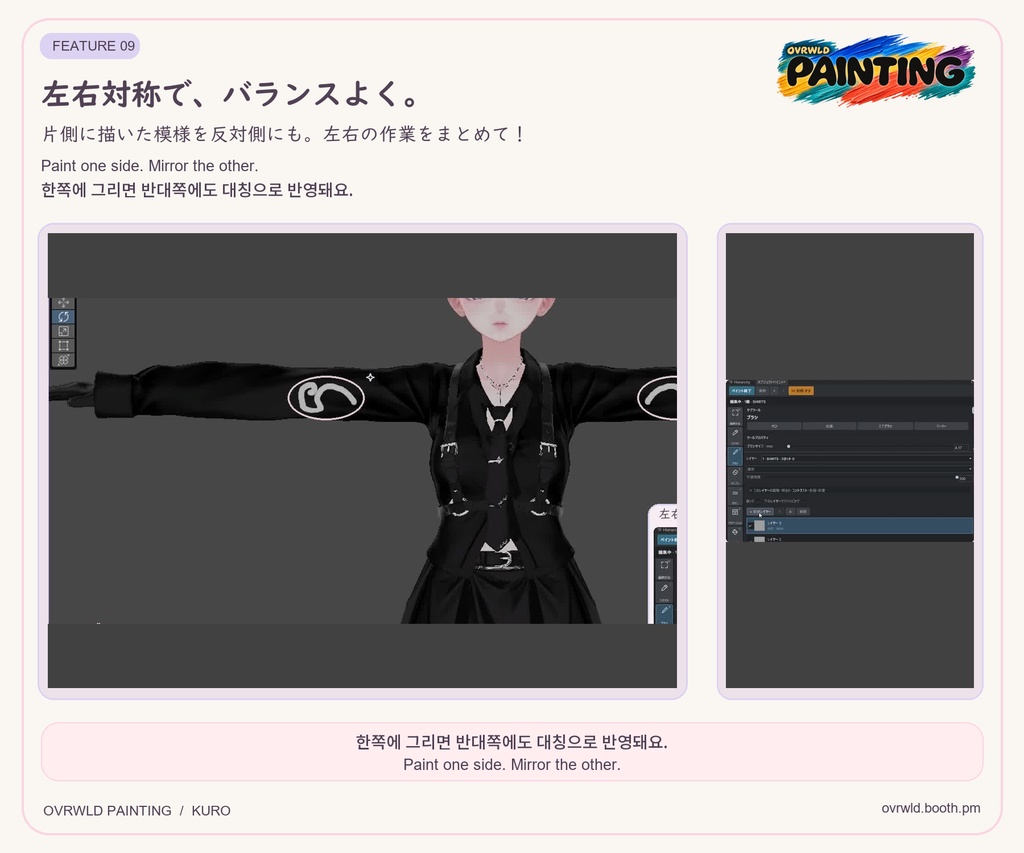Click the brush size value field

(x=961, y=447)
